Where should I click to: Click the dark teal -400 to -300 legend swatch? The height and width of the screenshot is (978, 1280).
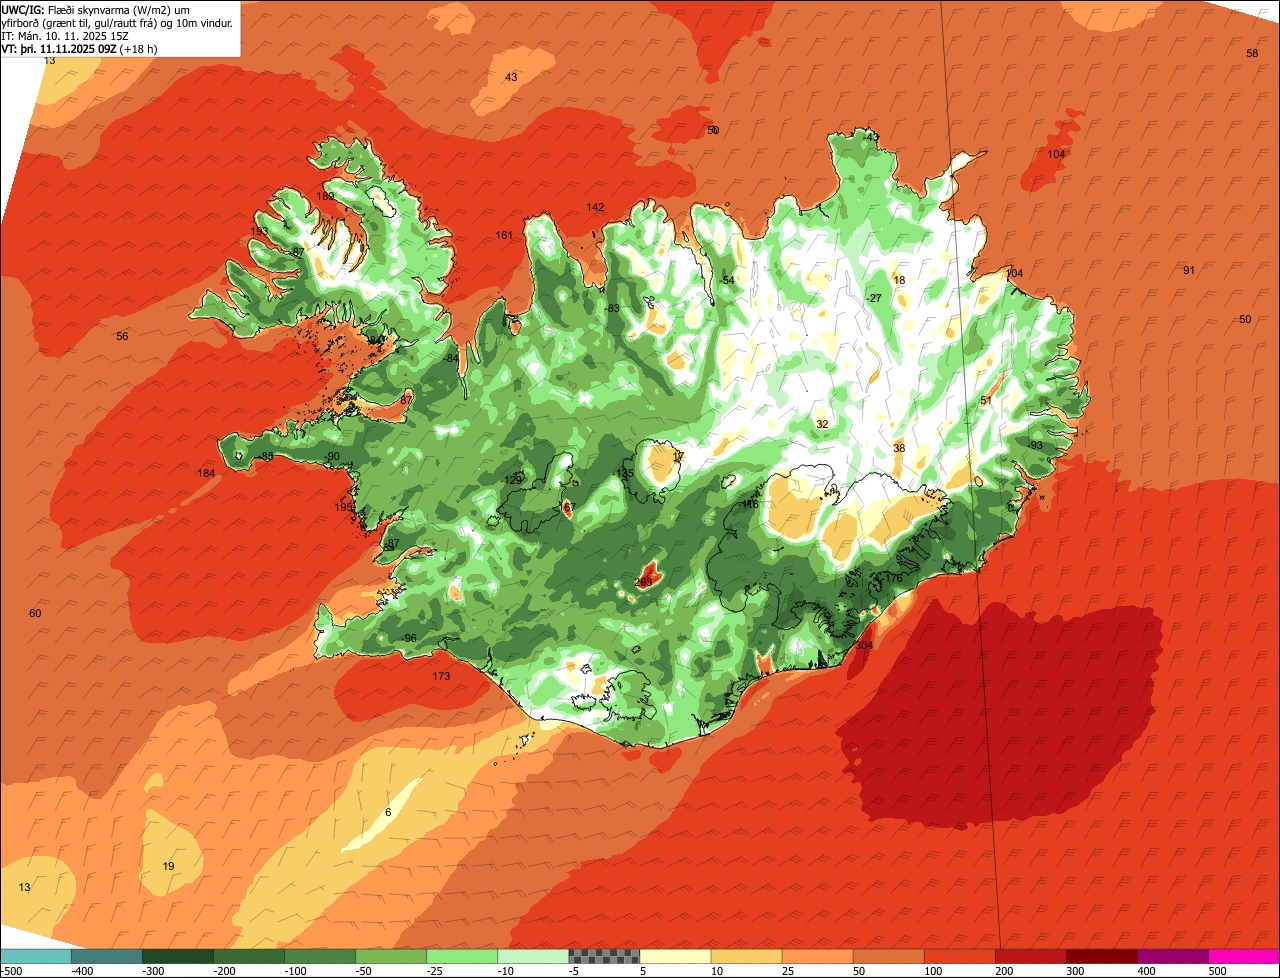[106, 956]
